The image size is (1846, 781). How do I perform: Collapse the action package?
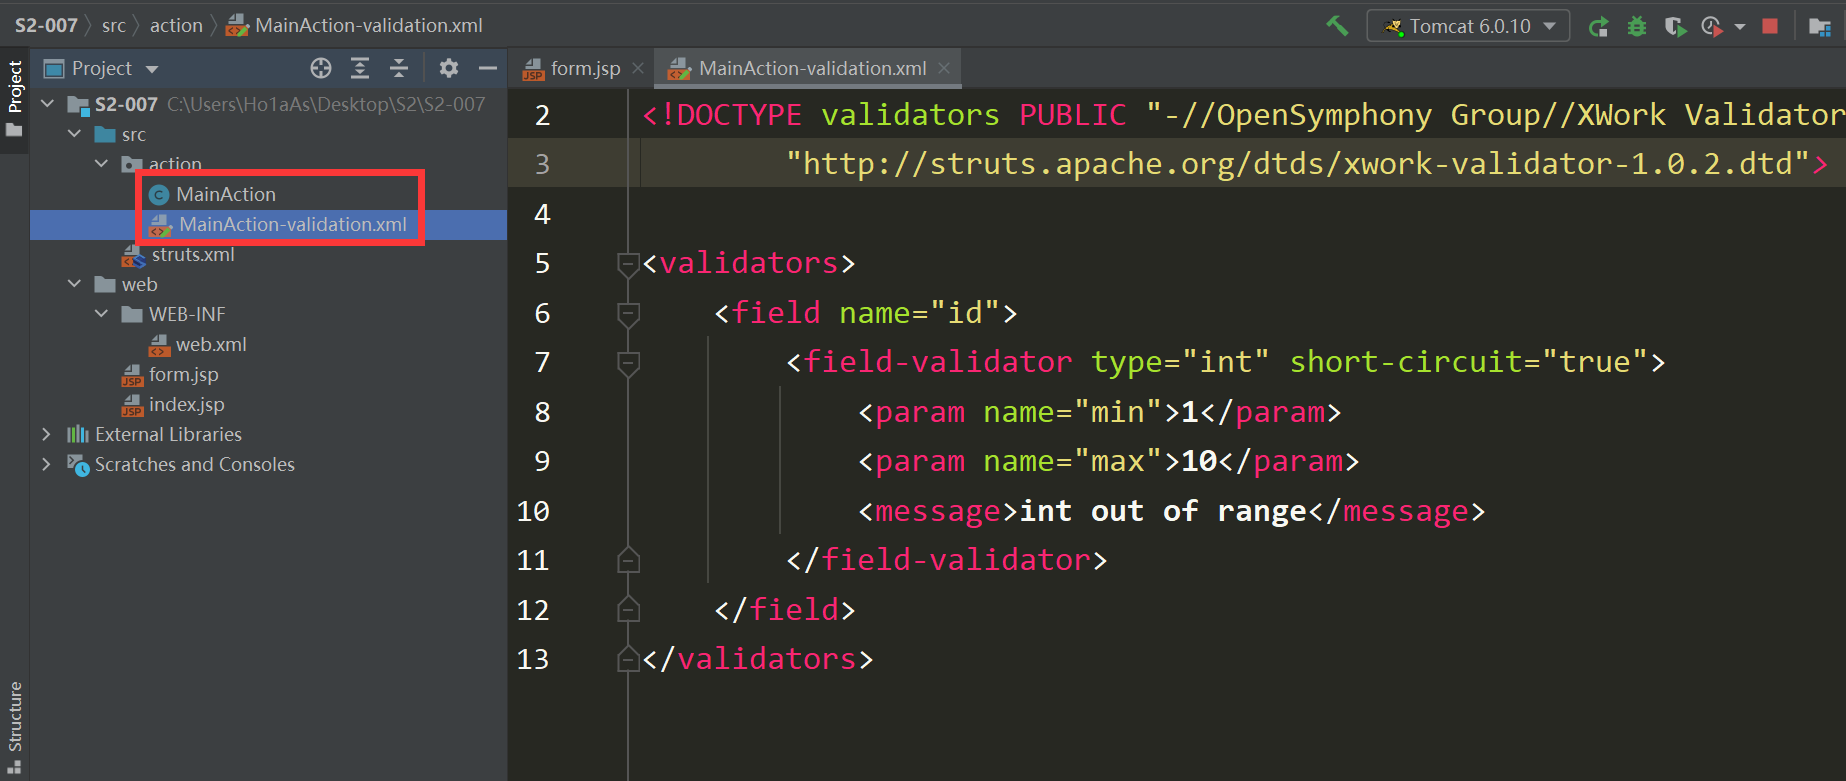coord(101,164)
